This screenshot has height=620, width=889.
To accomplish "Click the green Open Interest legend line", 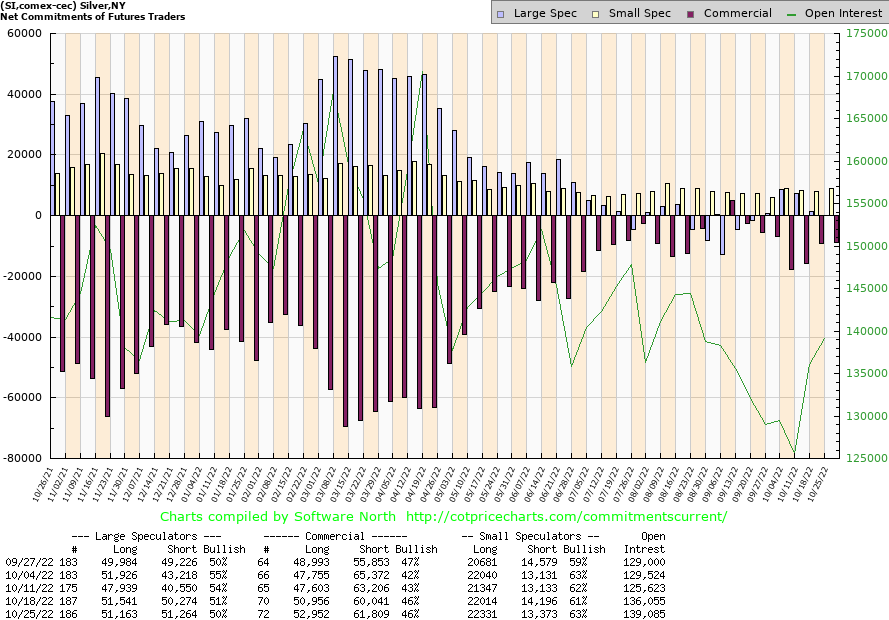I will 795,13.
